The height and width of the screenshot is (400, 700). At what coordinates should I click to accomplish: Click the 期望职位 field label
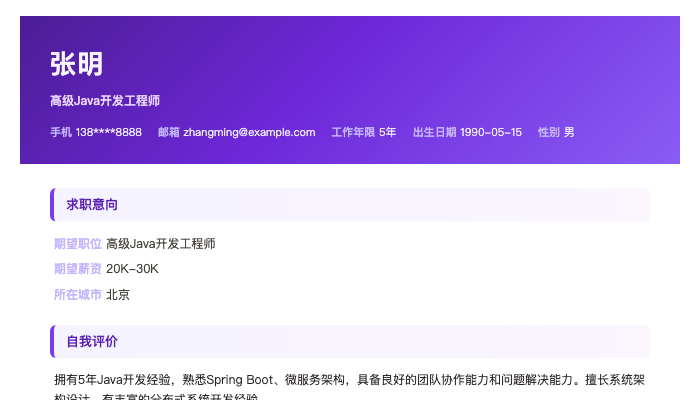coord(78,243)
